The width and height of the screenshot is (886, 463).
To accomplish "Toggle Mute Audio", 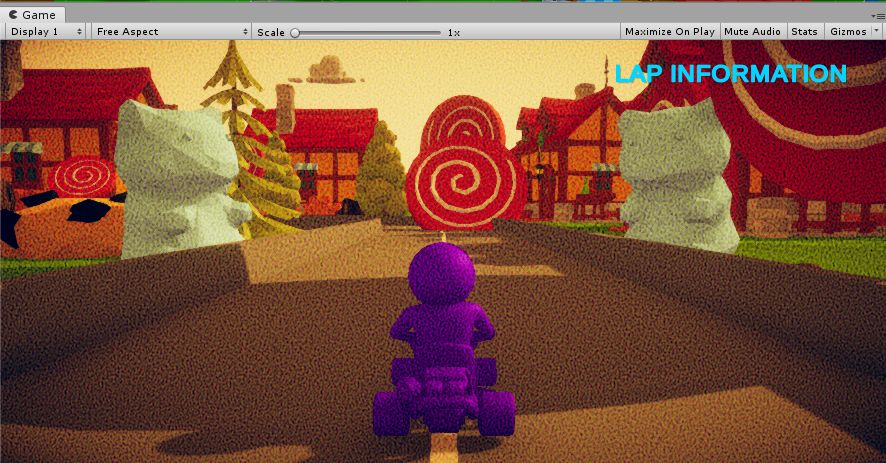I will click(752, 32).
